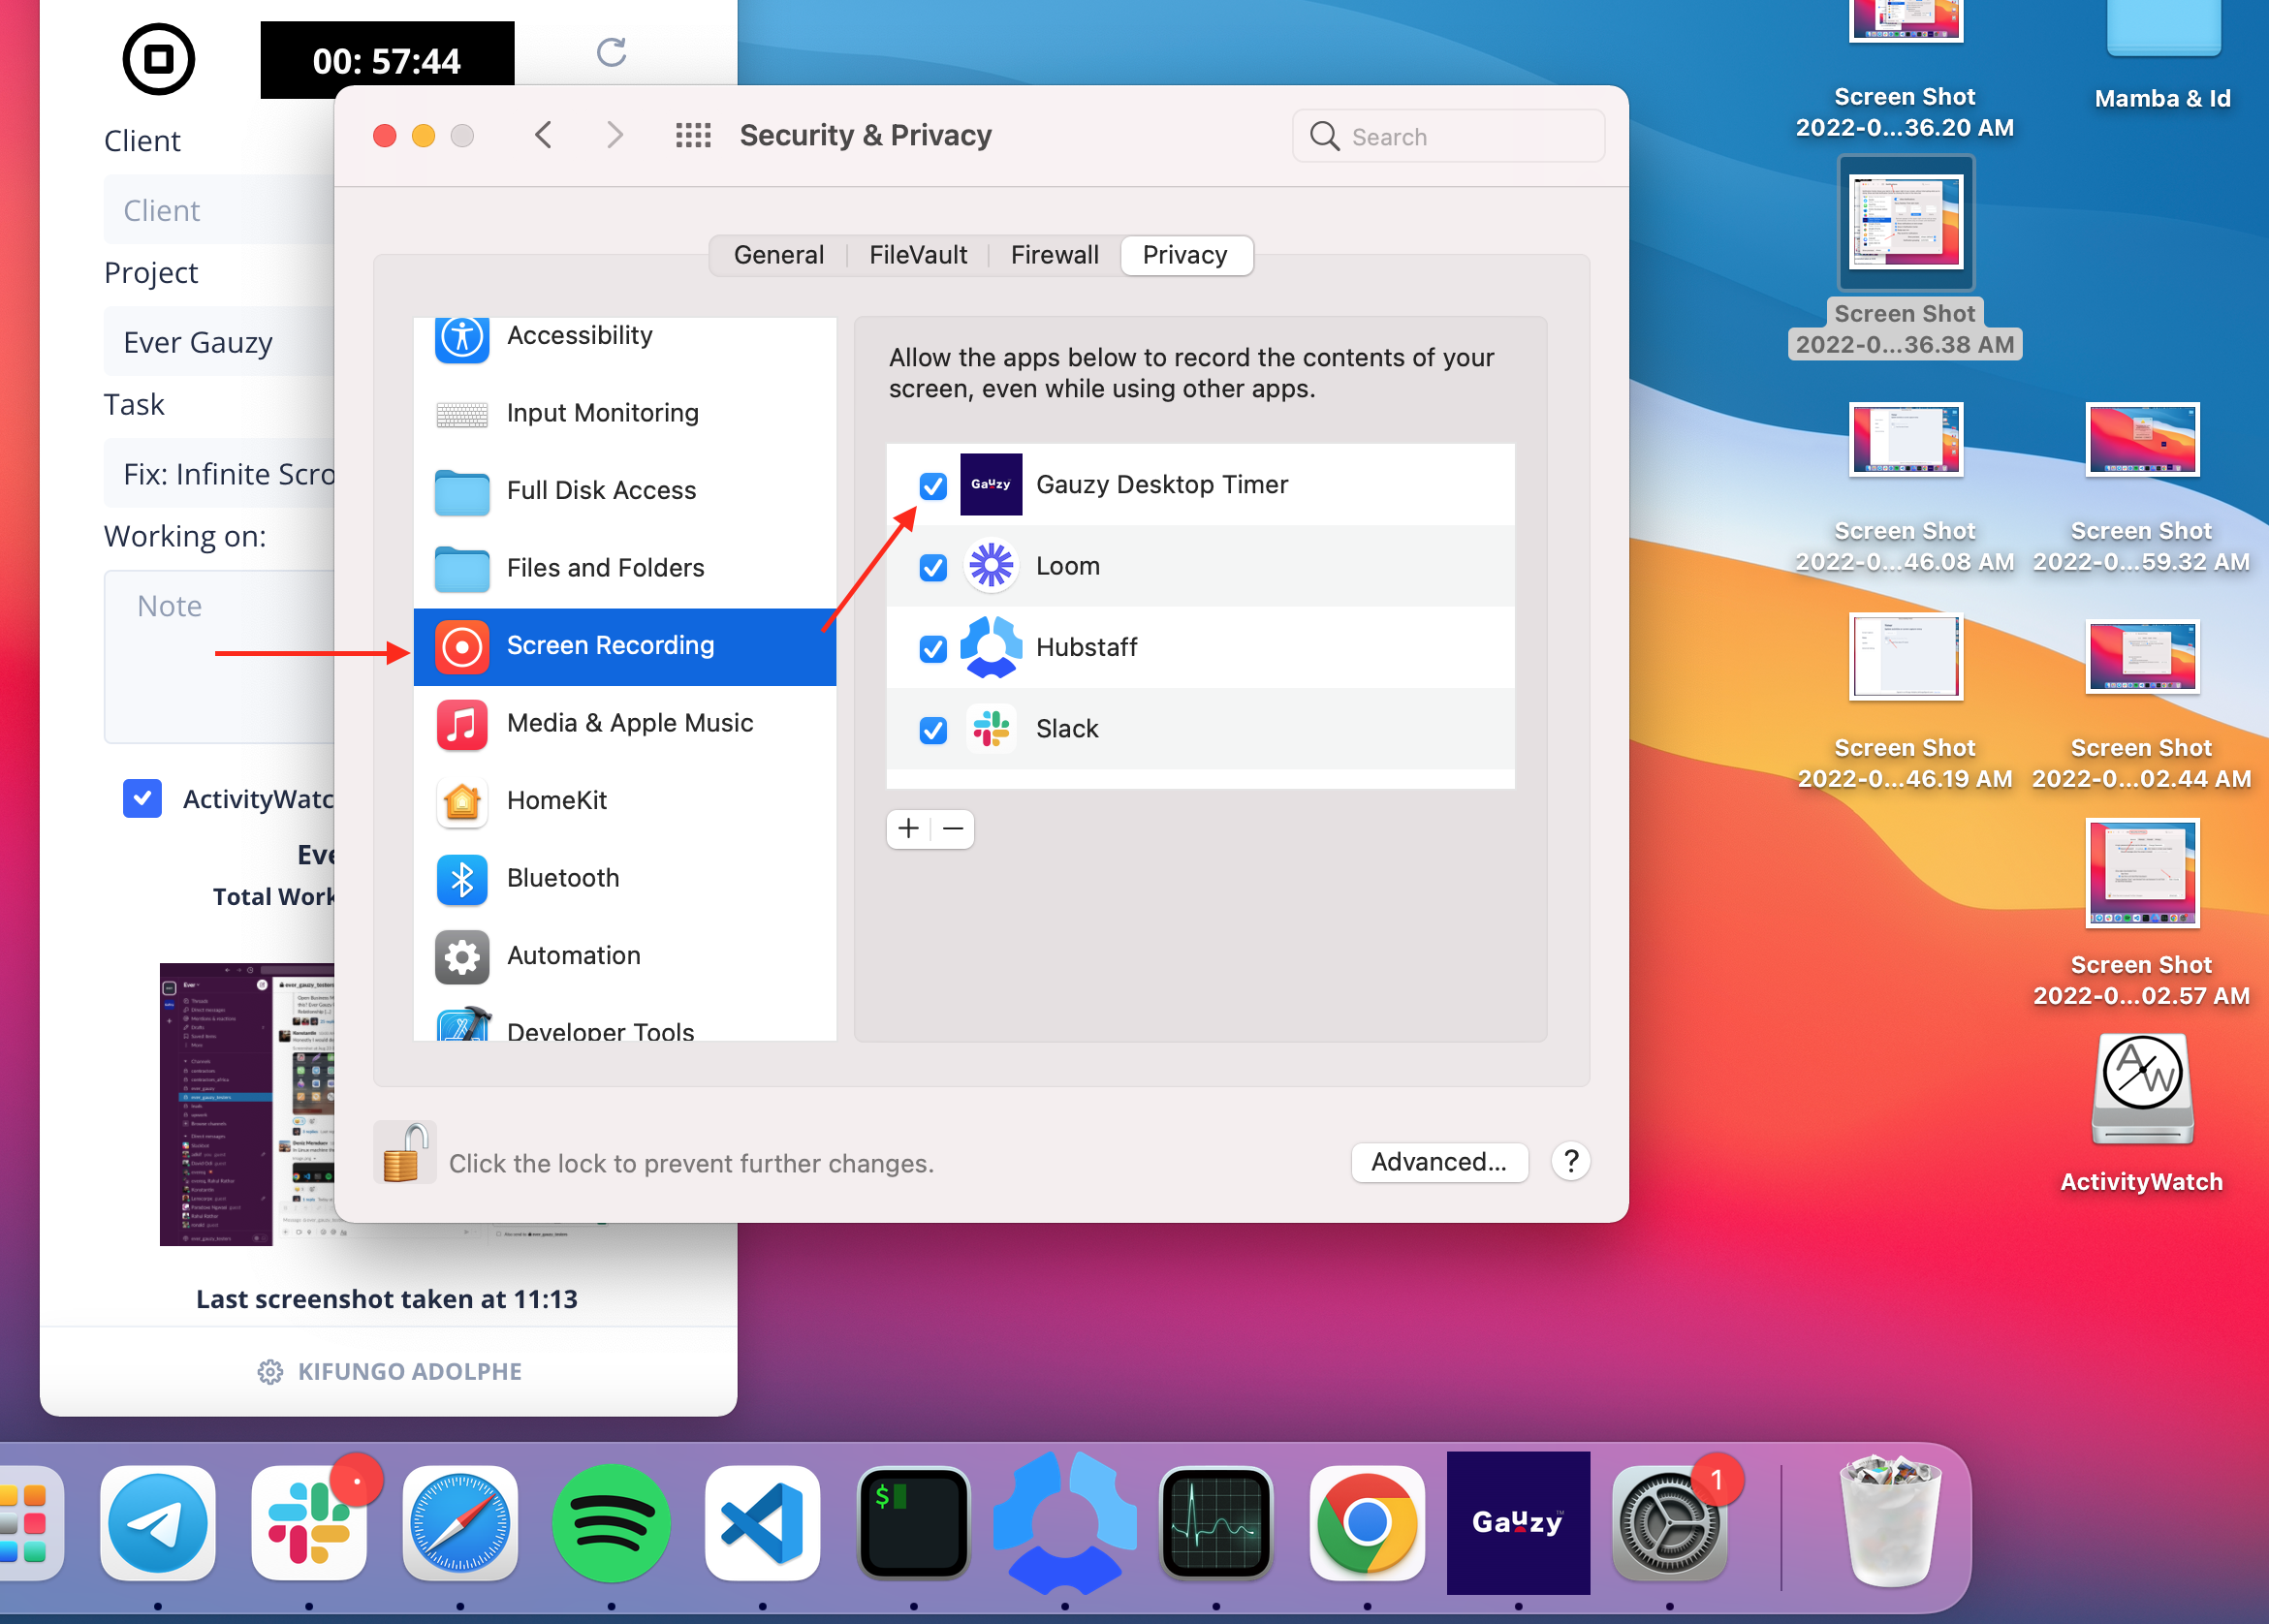Open the Ever Gauzy project dropdown

pos(220,342)
